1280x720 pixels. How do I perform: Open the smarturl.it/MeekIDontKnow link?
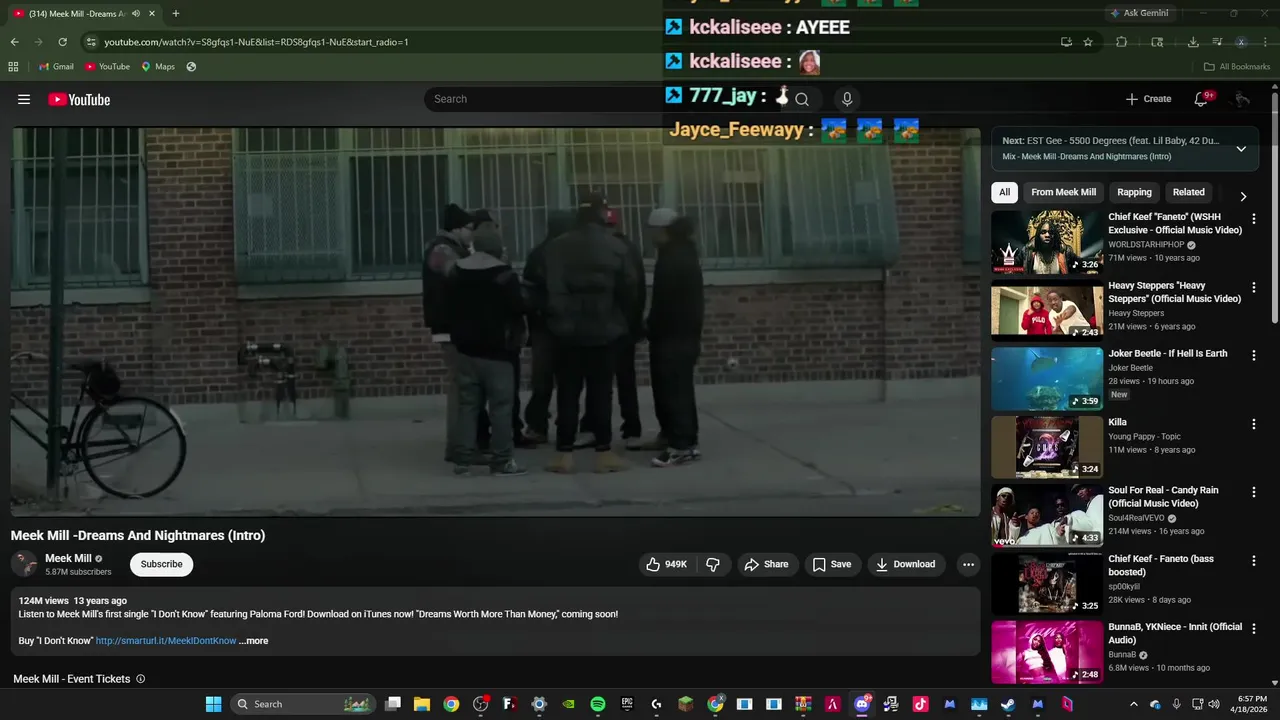(x=166, y=641)
